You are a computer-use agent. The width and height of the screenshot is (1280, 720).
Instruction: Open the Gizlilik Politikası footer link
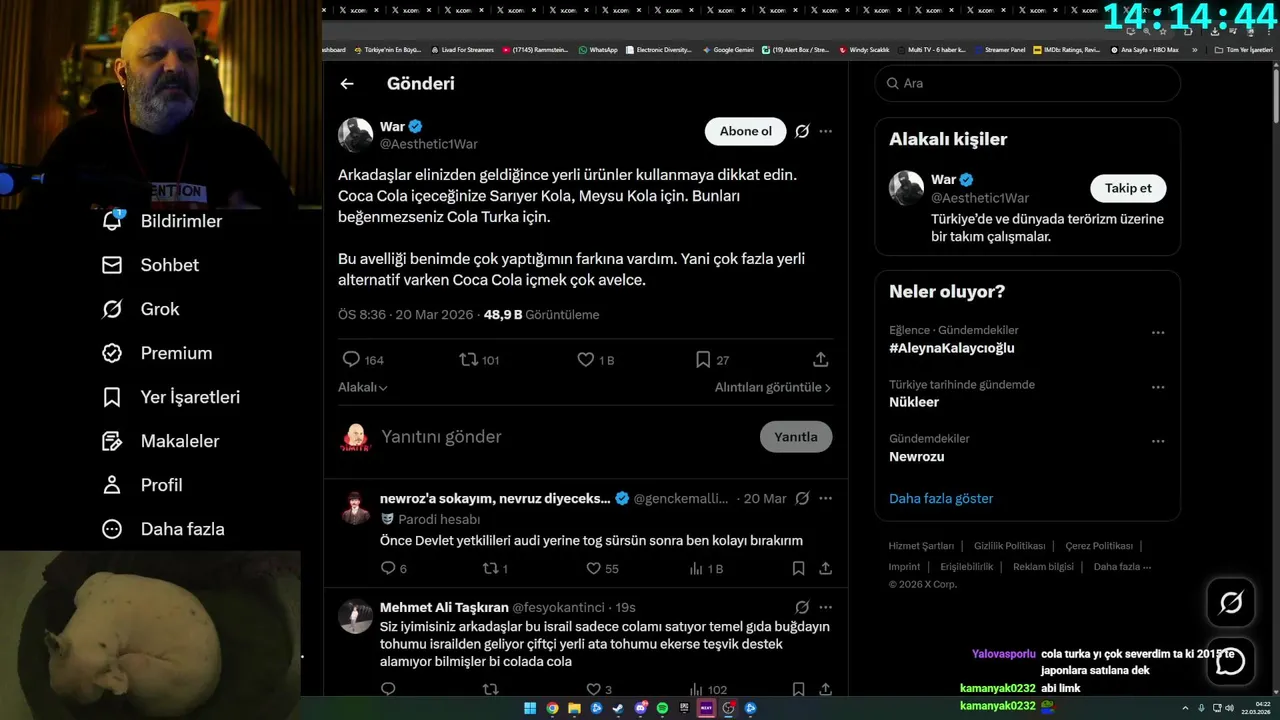click(1010, 546)
